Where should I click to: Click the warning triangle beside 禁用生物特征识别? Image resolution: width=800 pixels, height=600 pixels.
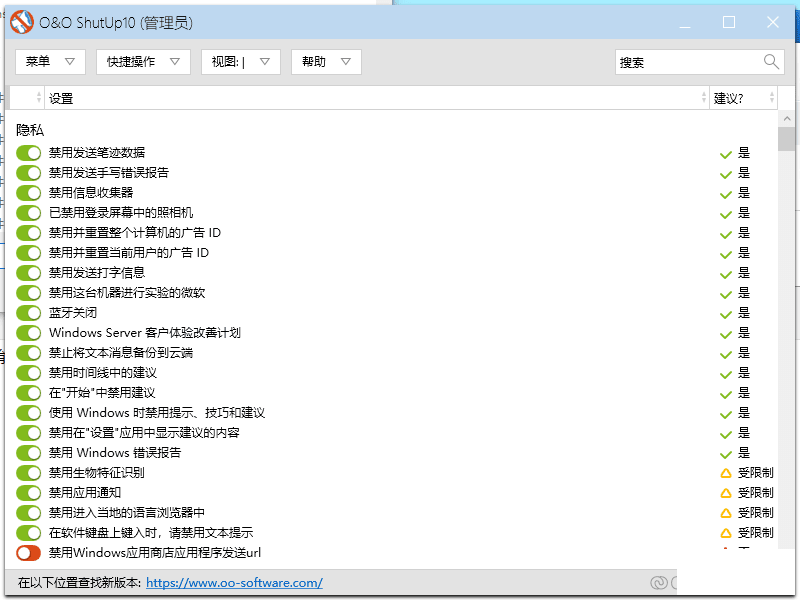(x=726, y=473)
